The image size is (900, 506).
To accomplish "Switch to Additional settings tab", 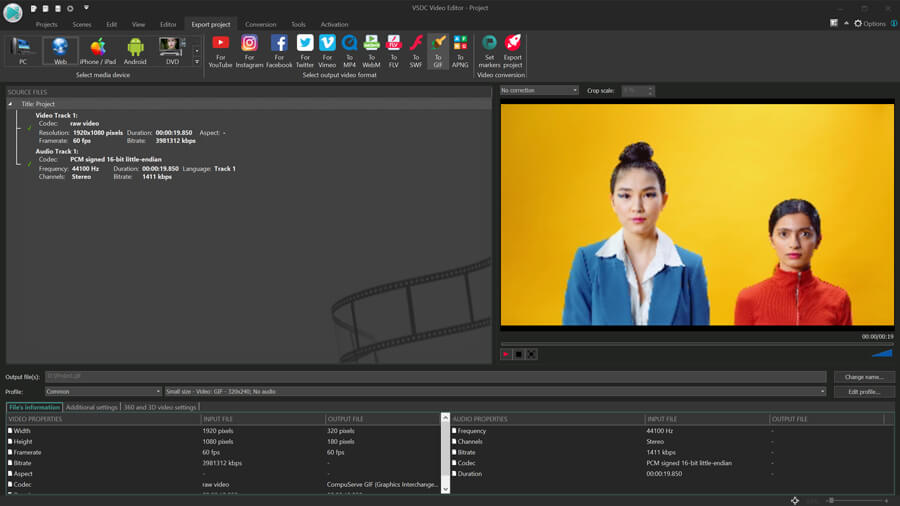I will pyautogui.click(x=91, y=407).
